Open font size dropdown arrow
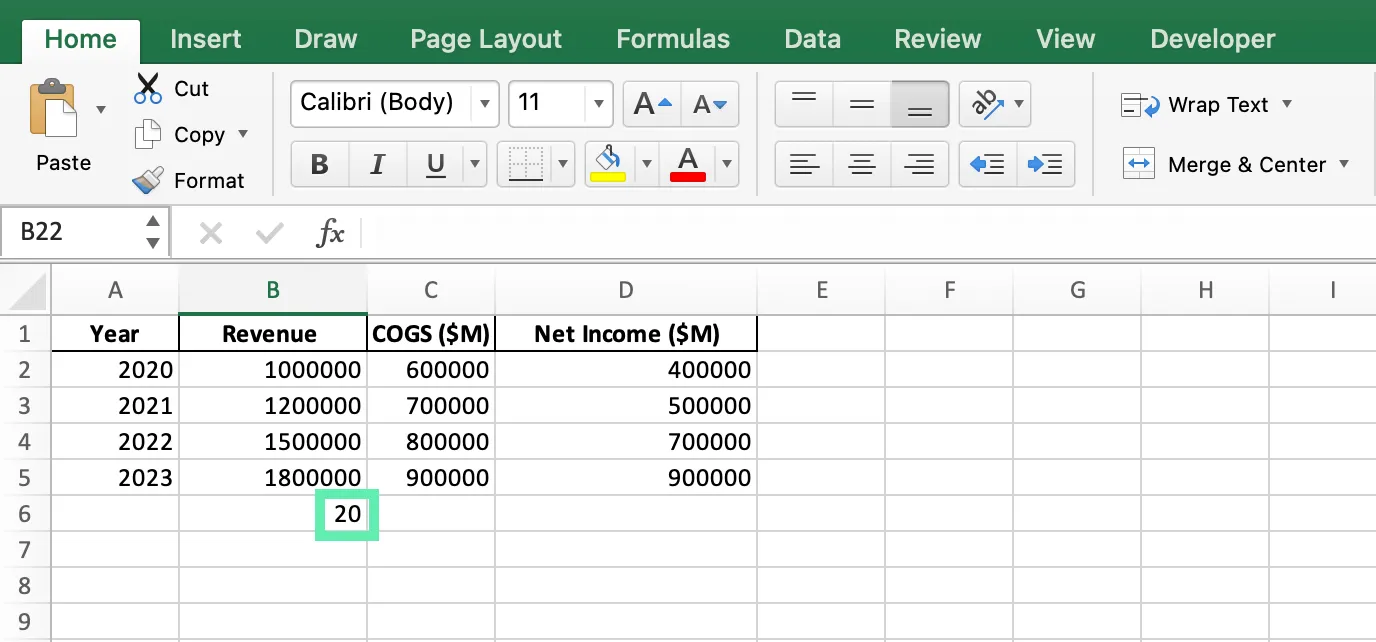The height and width of the screenshot is (642, 1376). click(x=598, y=104)
